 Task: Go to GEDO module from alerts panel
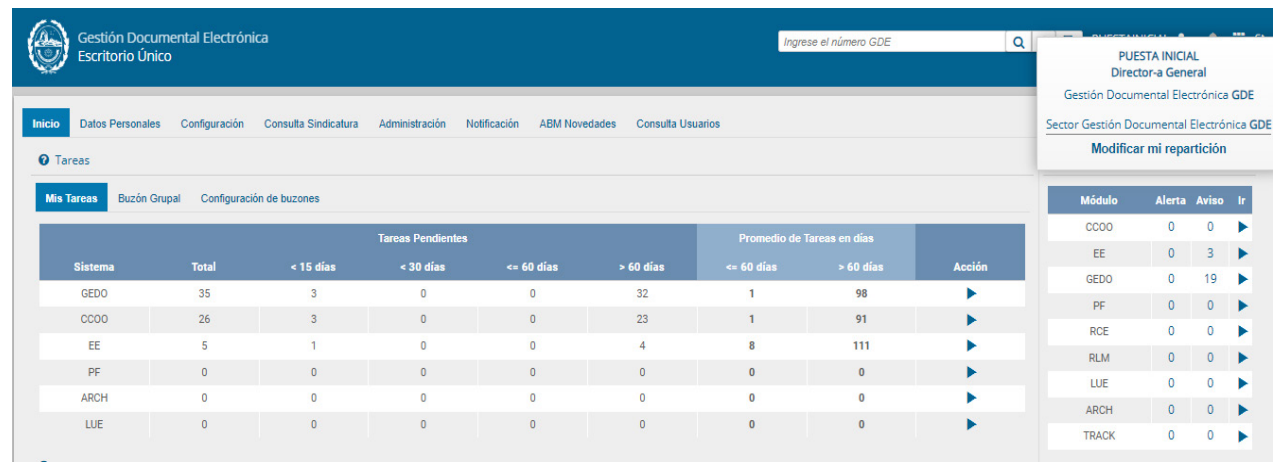tap(1242, 280)
